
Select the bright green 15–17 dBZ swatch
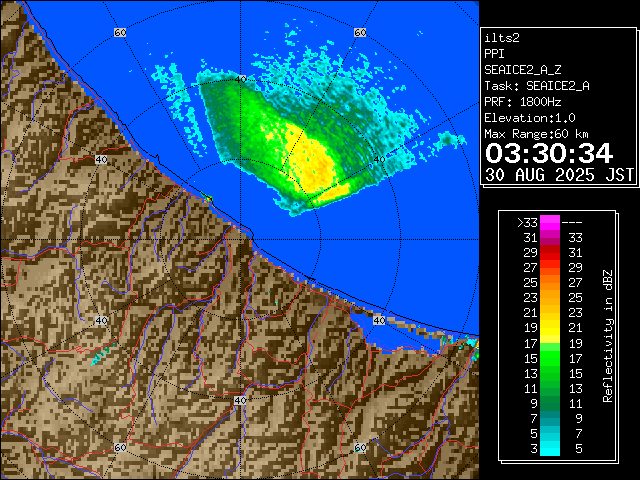549,357
